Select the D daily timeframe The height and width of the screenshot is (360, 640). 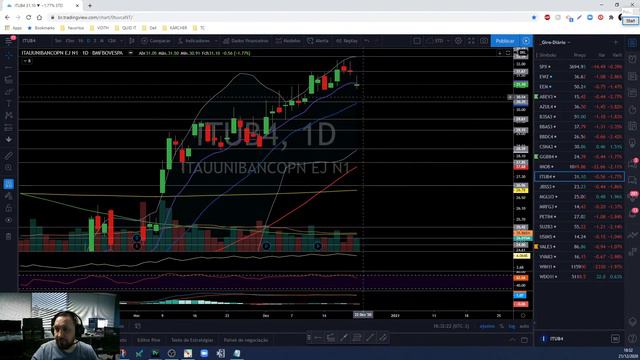[88, 41]
